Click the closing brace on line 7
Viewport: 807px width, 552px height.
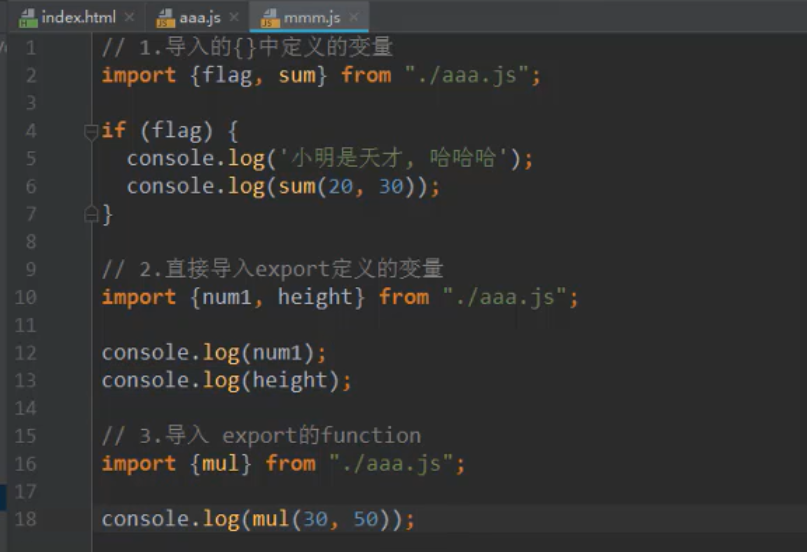(108, 214)
